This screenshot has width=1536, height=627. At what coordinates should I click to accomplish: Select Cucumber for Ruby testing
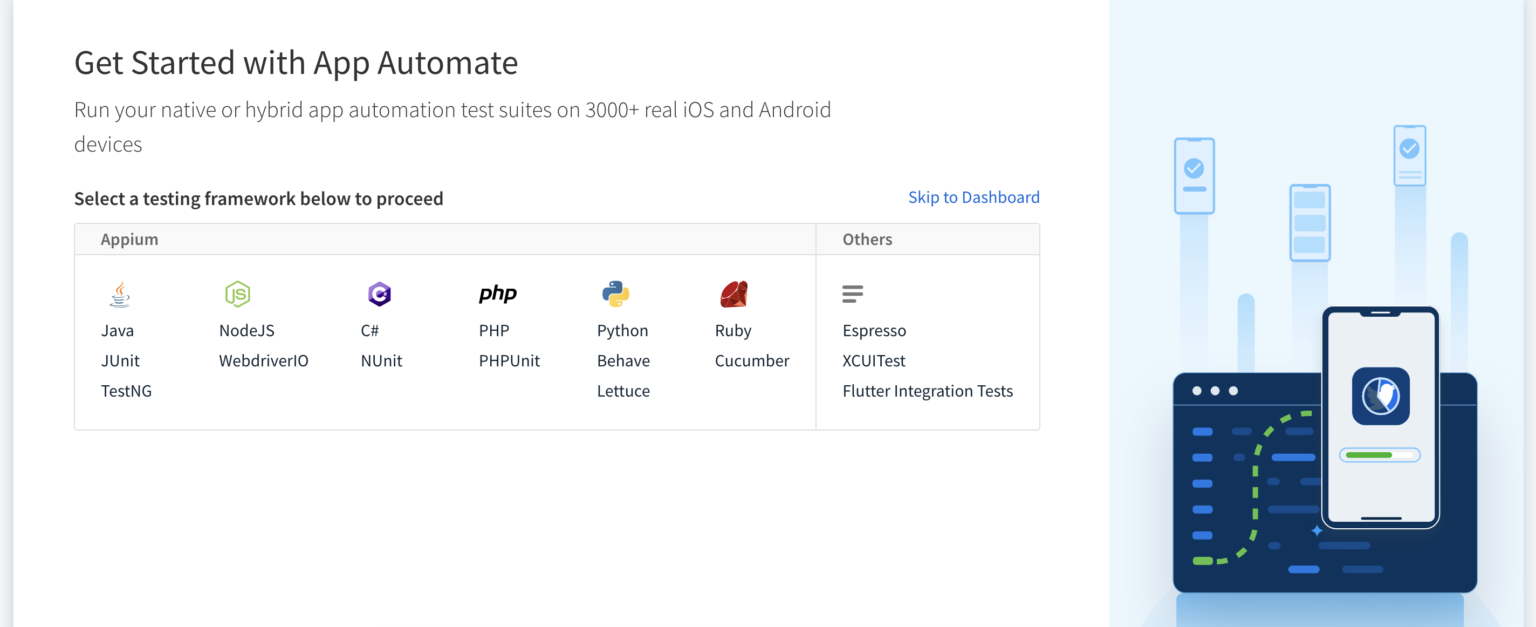752,360
